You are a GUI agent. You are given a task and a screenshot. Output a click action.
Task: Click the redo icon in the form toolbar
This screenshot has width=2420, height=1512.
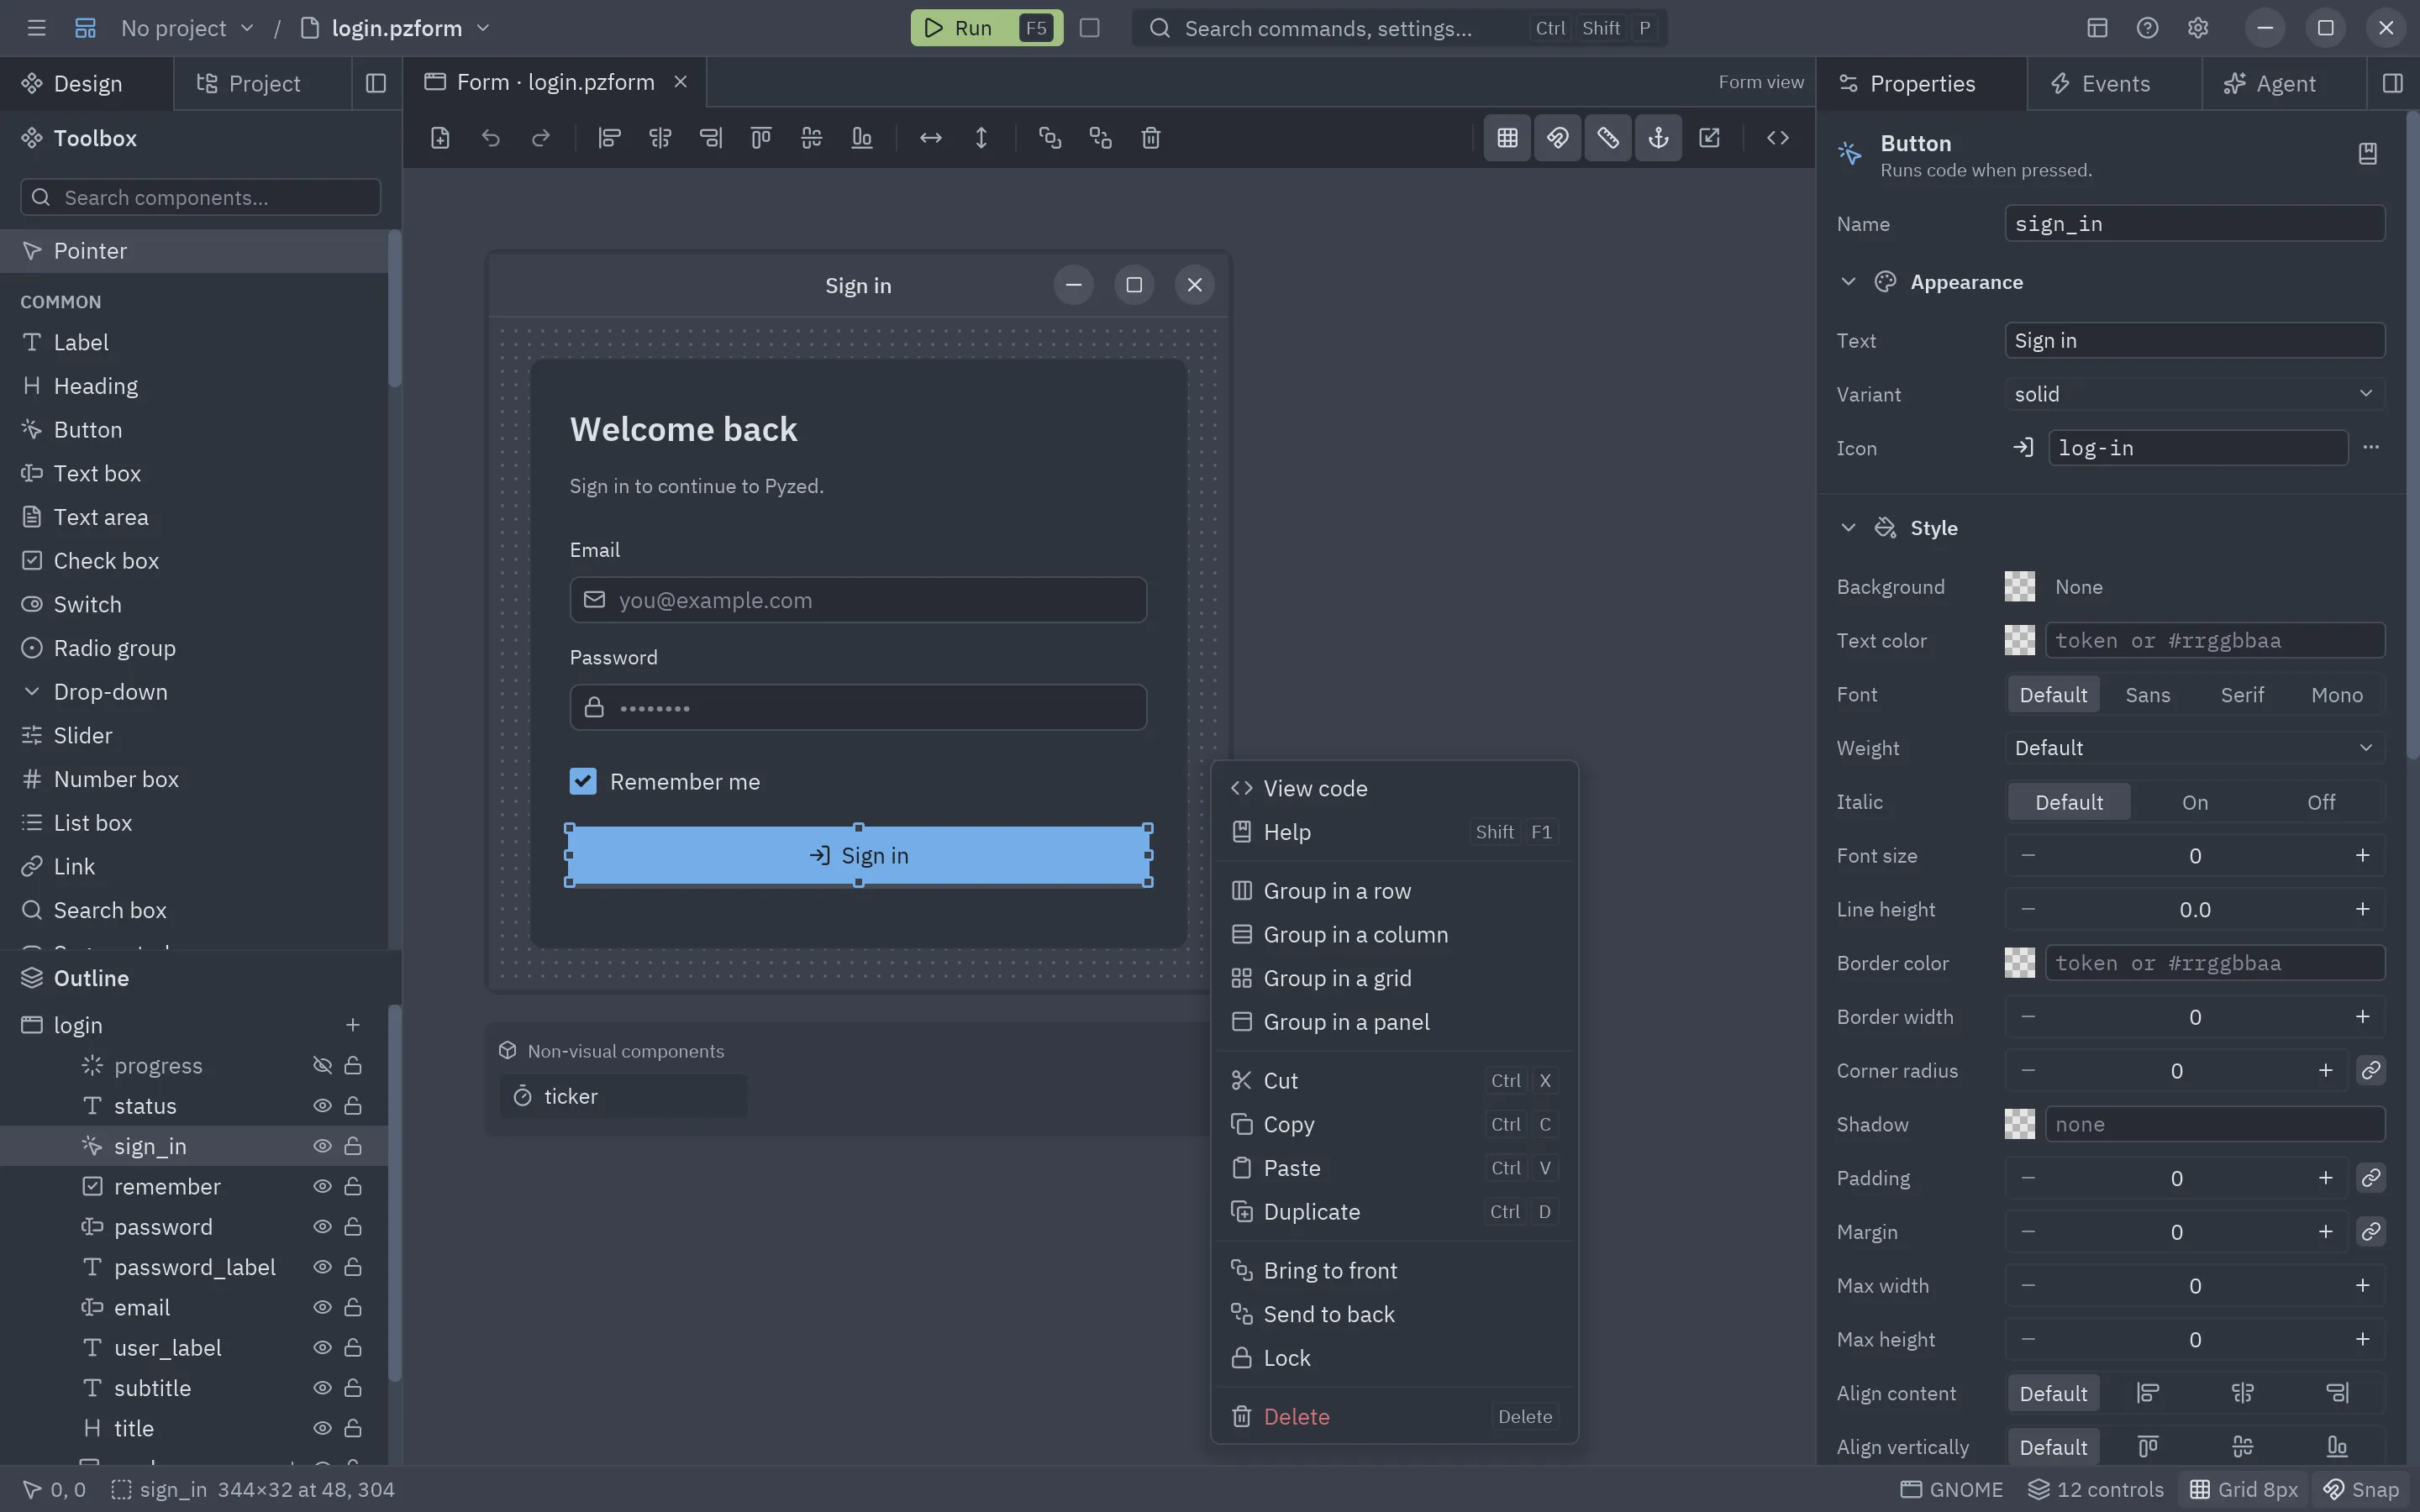pos(541,138)
